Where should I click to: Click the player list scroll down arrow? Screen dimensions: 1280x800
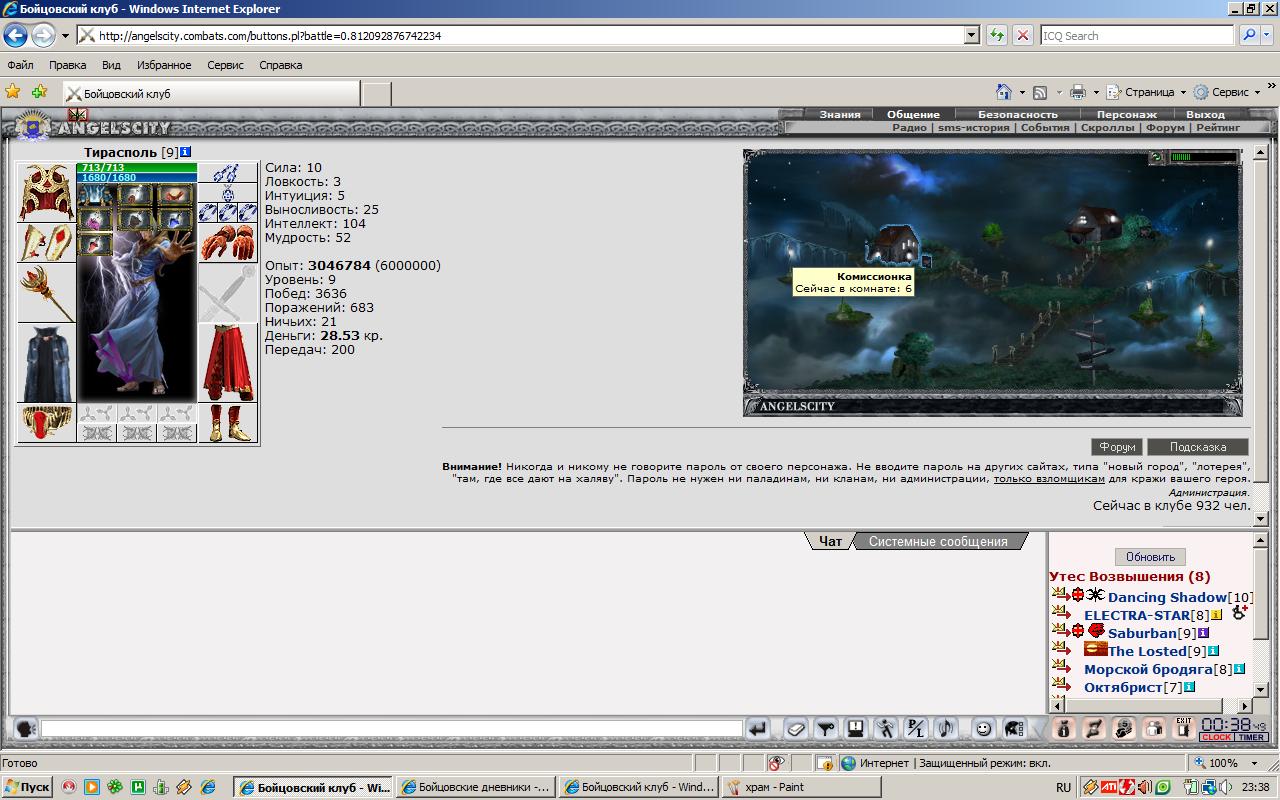tap(1261, 689)
